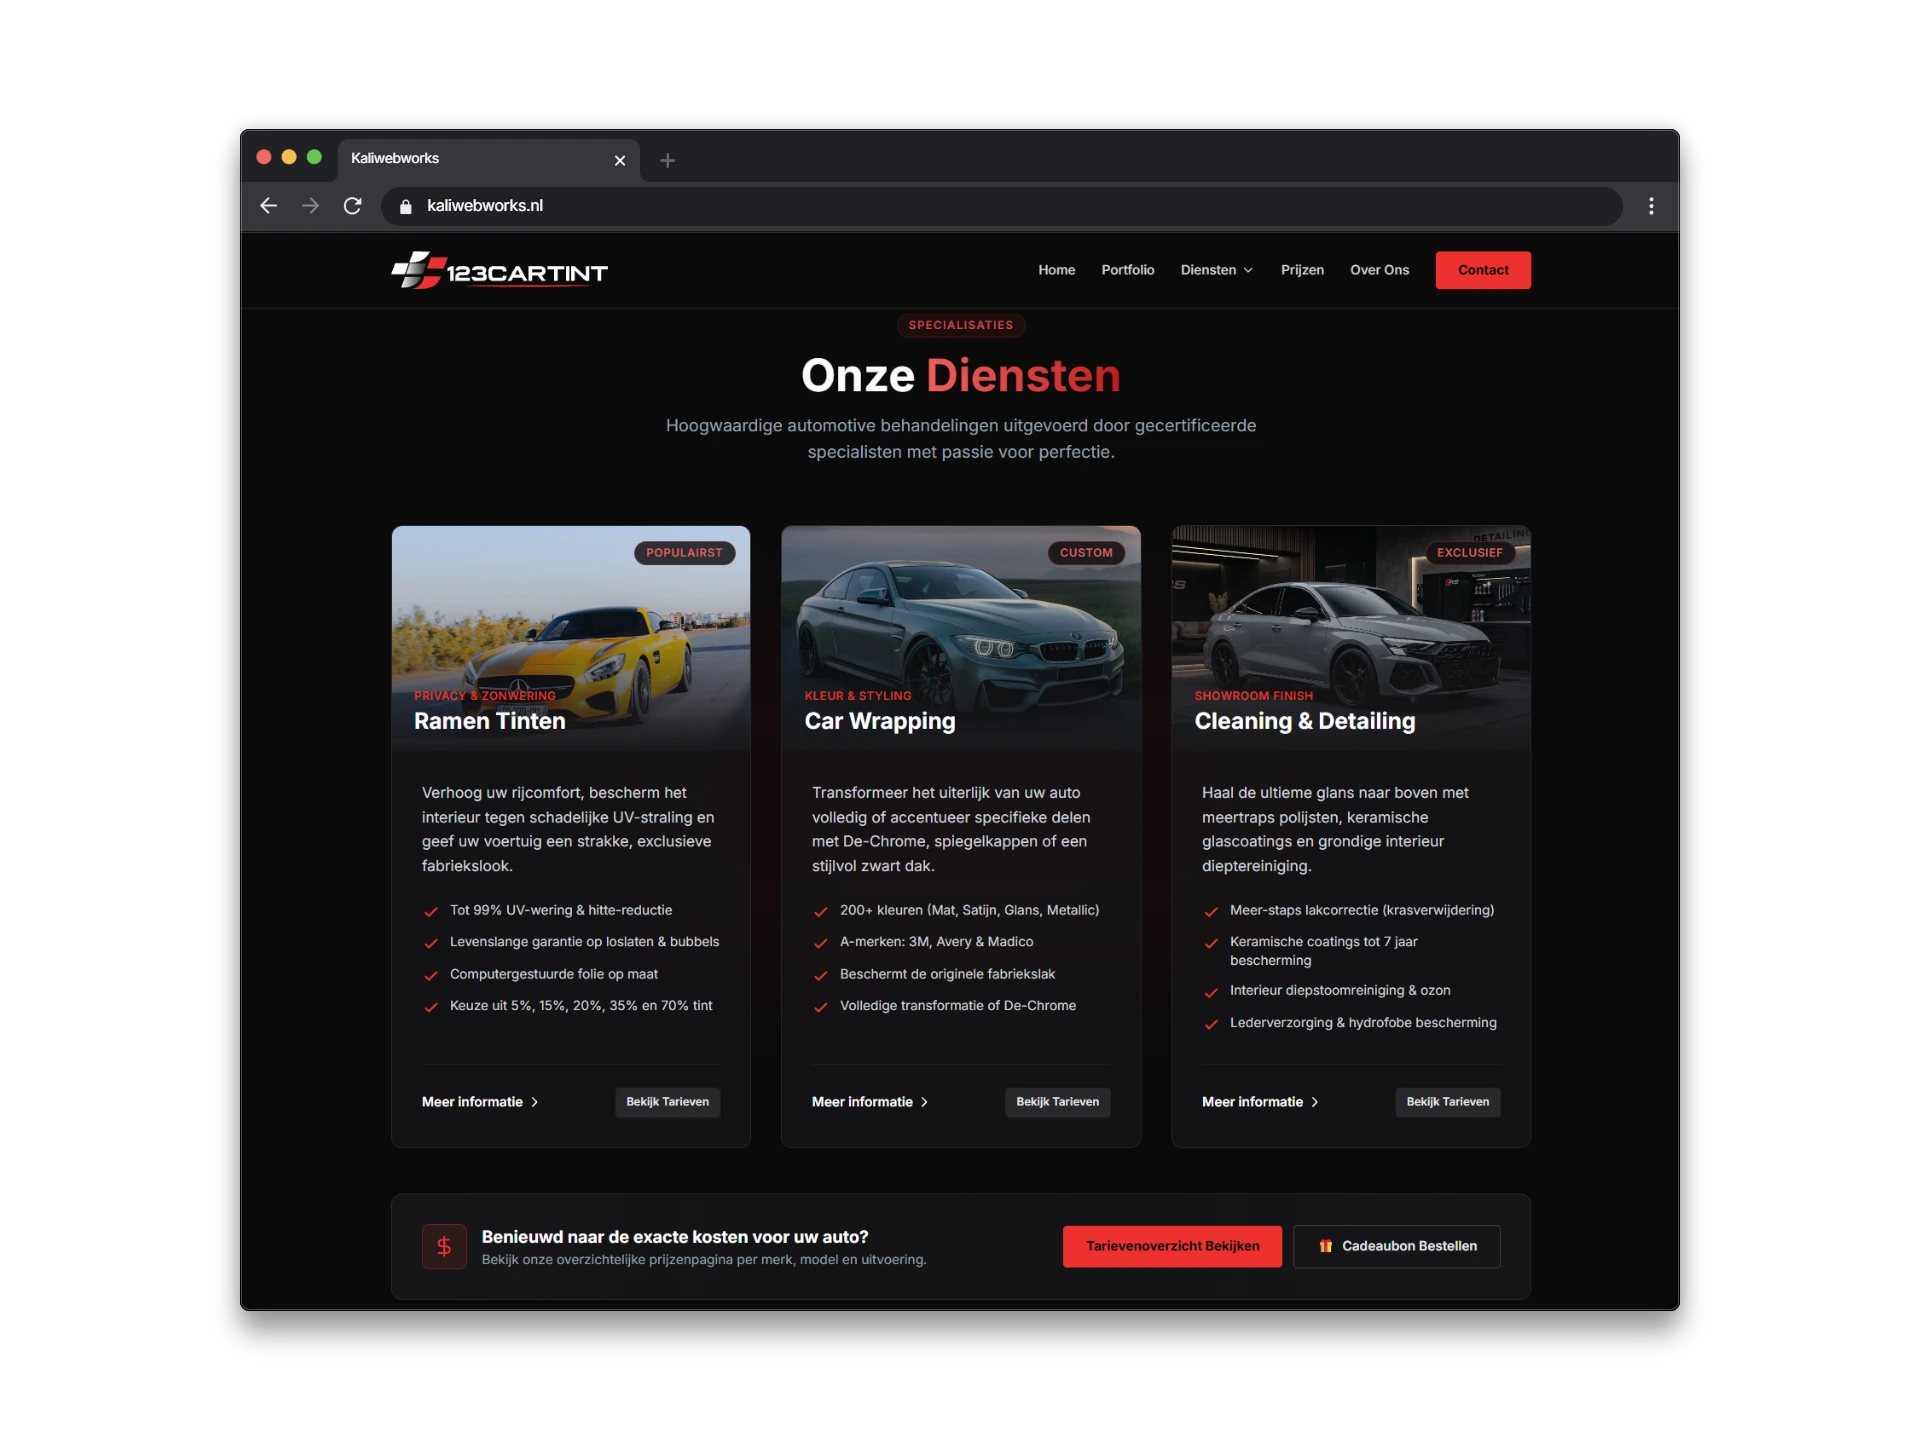Viewport: 1920px width, 1440px height.
Task: Open a new tab with the plus icon
Action: tap(668, 160)
